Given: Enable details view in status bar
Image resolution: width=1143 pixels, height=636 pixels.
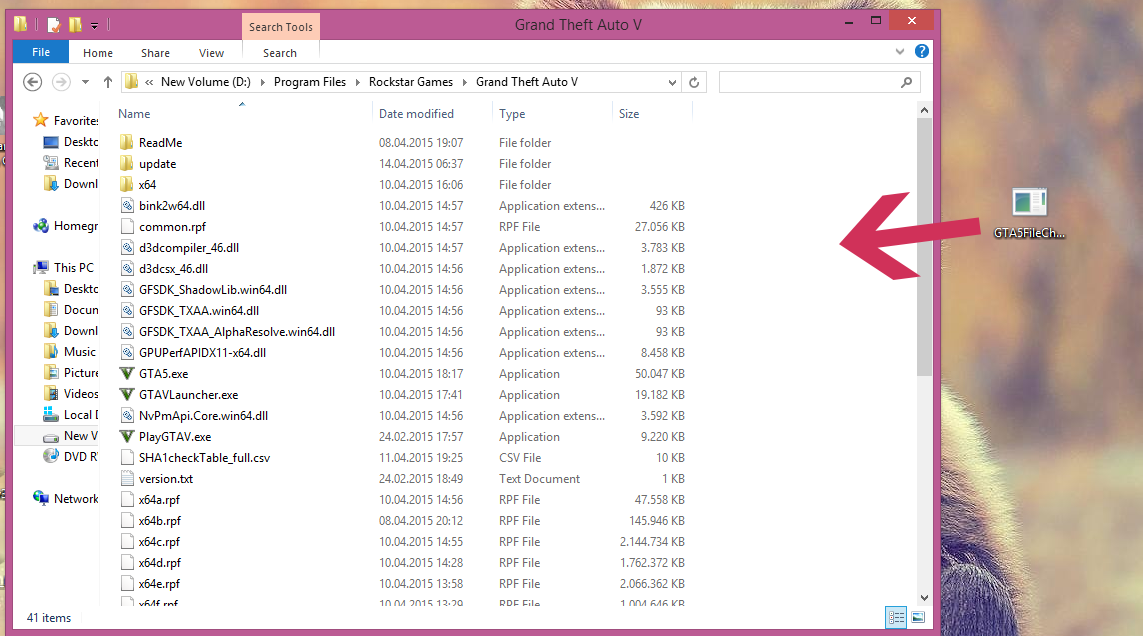Looking at the screenshot, I should tap(895, 617).
